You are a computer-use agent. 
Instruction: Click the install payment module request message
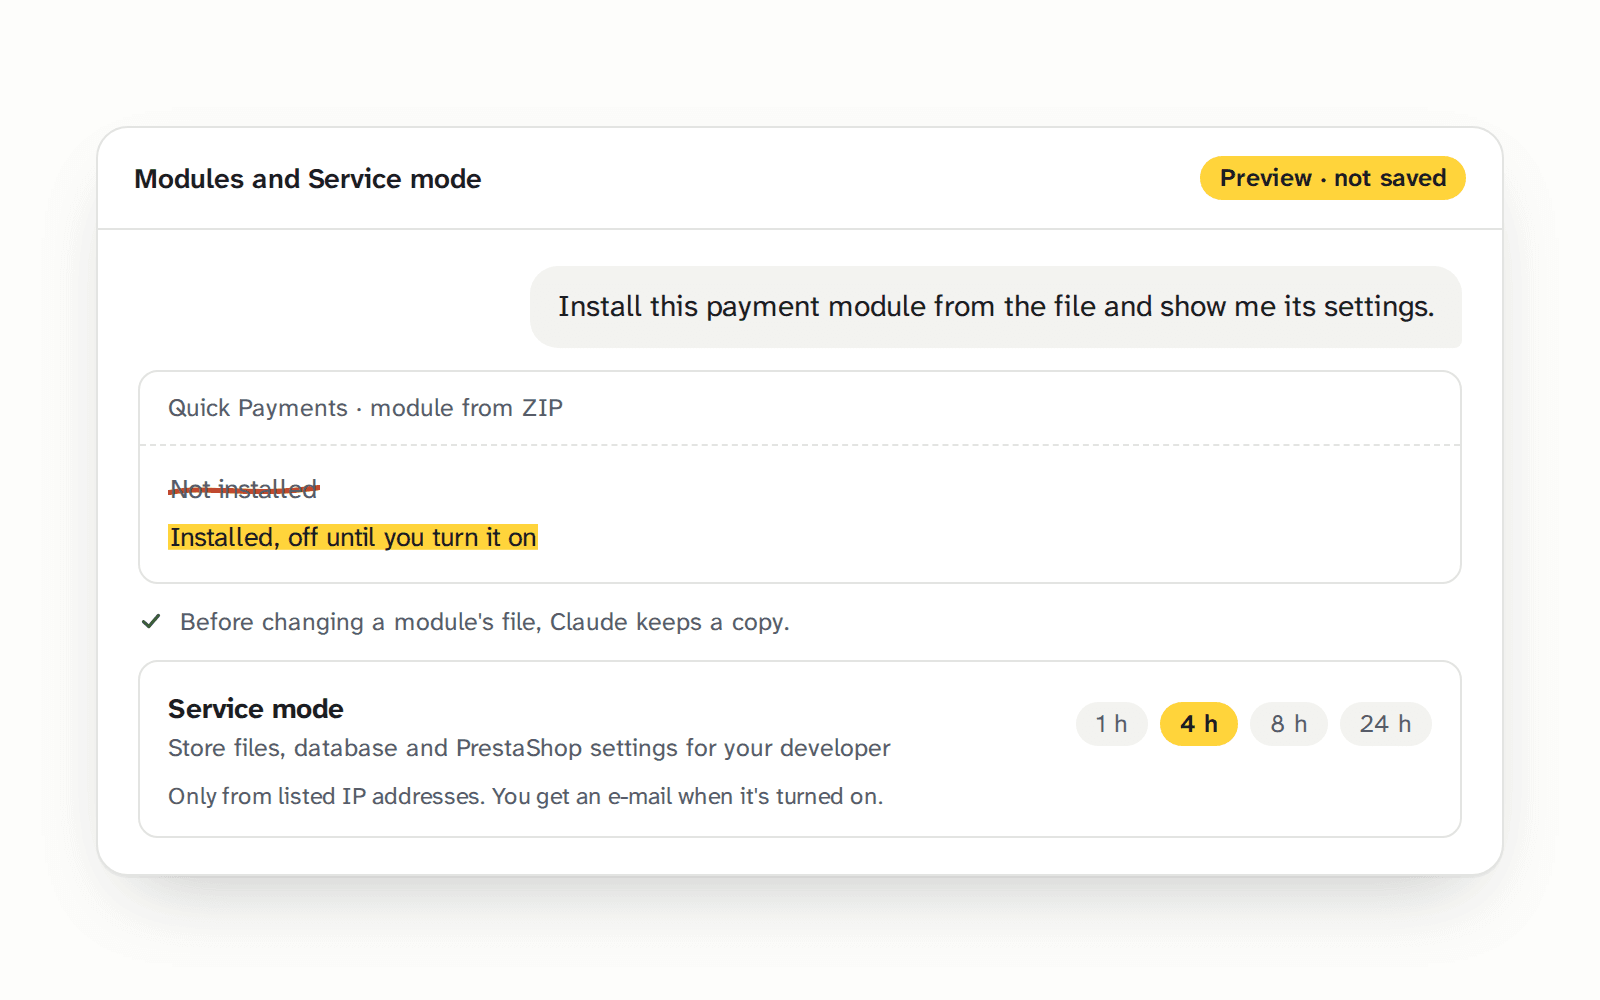[996, 307]
